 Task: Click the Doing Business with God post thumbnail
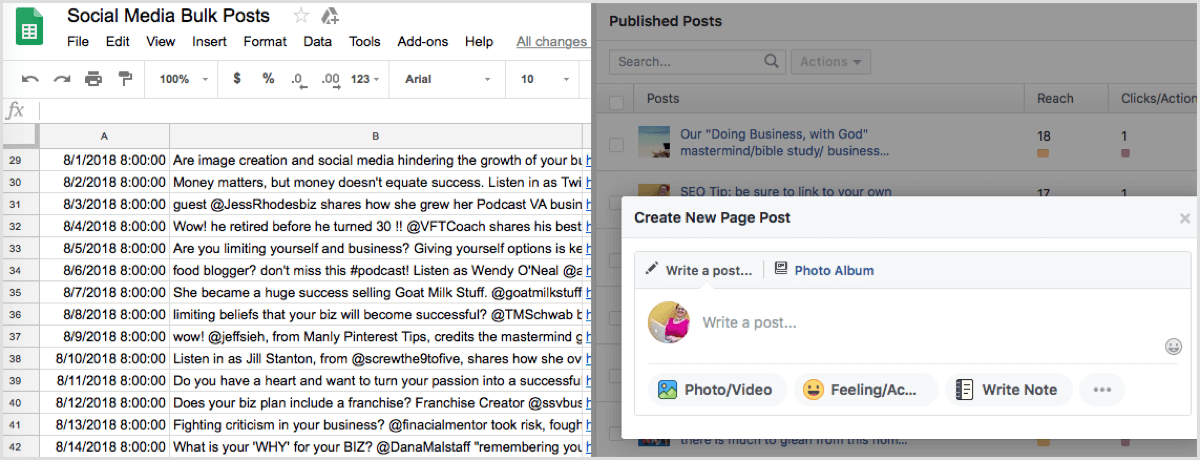(x=654, y=142)
